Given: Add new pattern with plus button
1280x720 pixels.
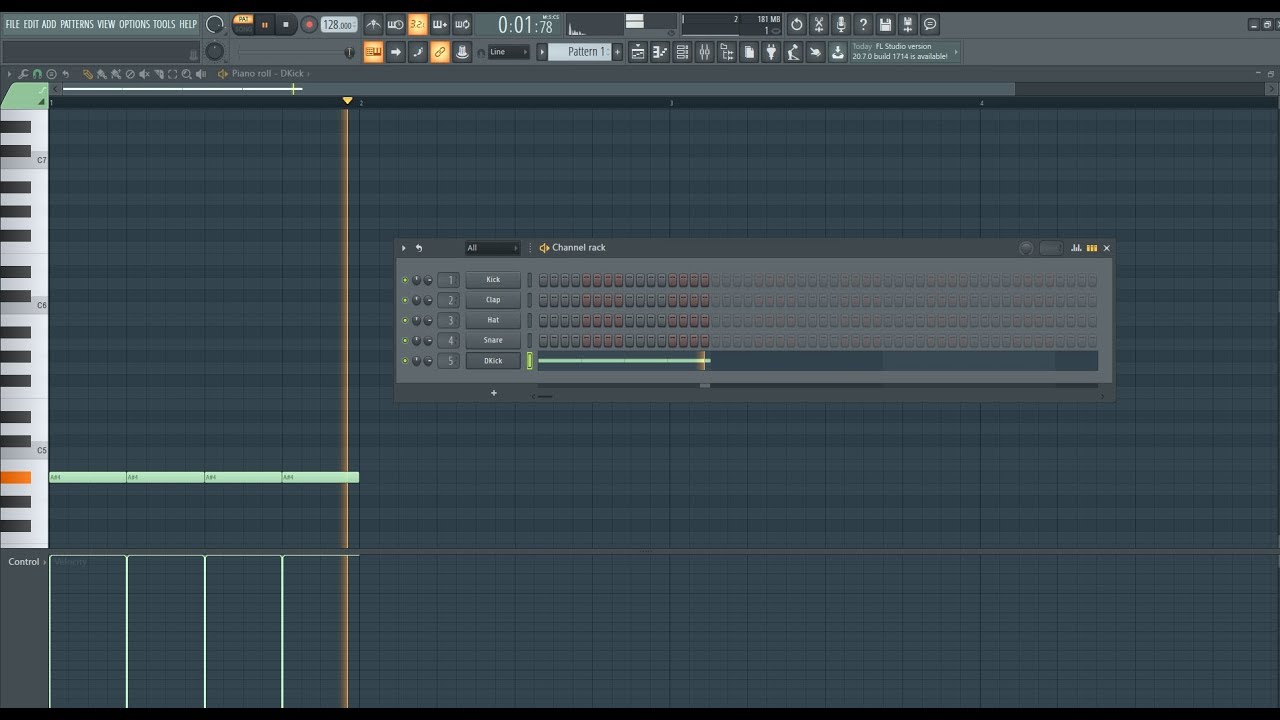Looking at the screenshot, I should [617, 52].
